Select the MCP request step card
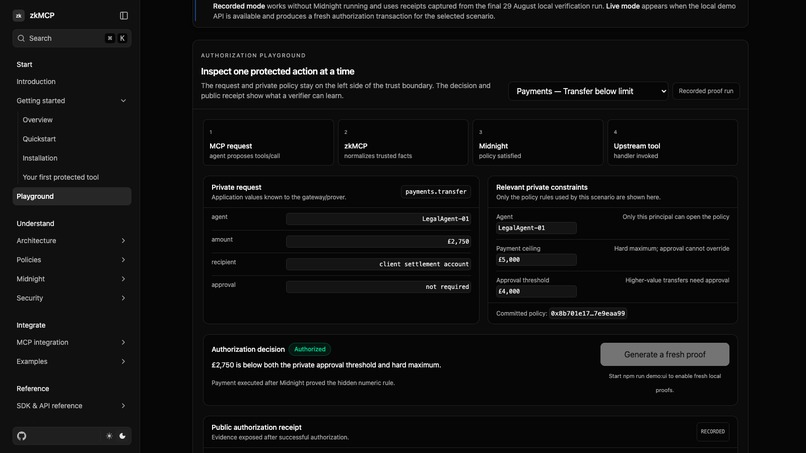 pyautogui.click(x=268, y=142)
